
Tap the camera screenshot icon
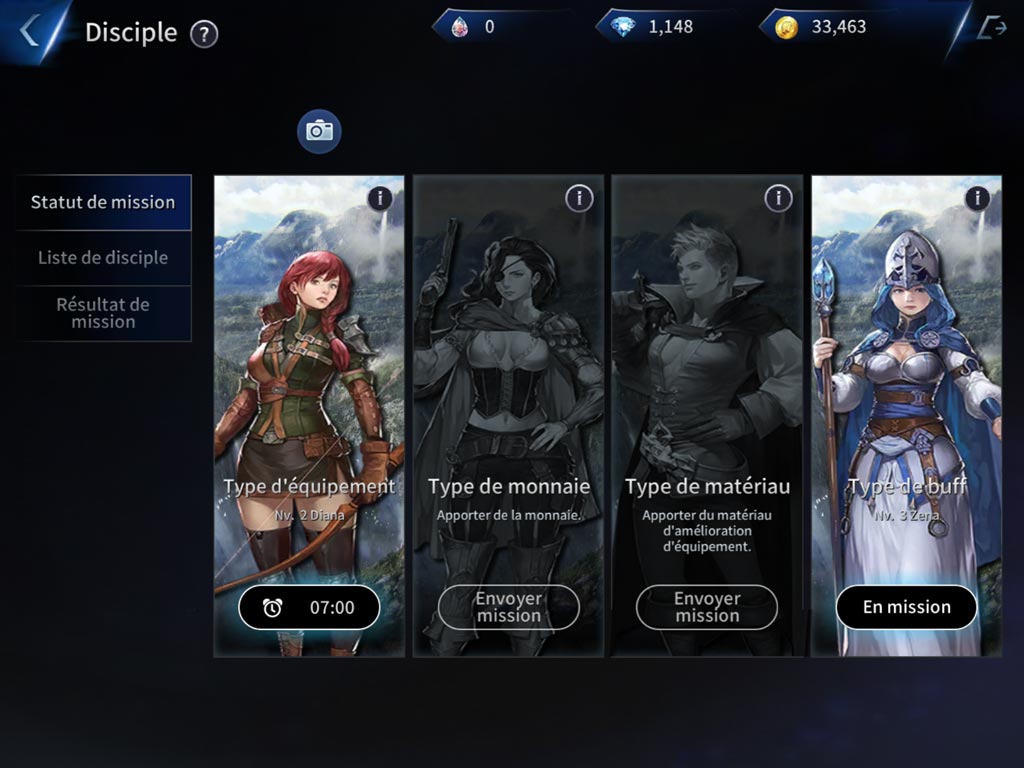tap(319, 131)
